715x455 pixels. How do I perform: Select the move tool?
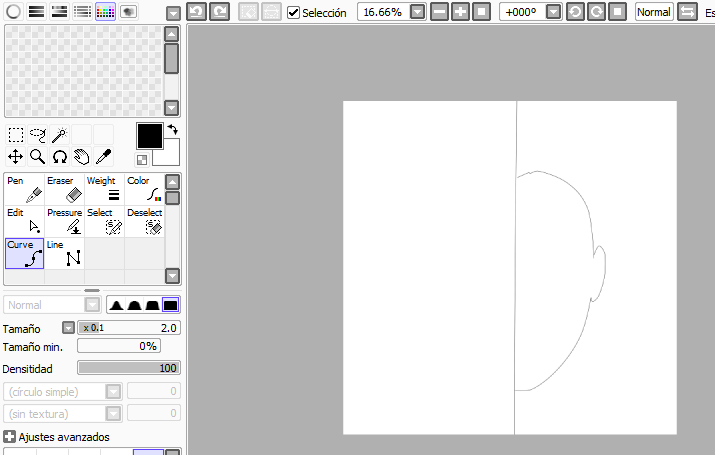point(16,156)
